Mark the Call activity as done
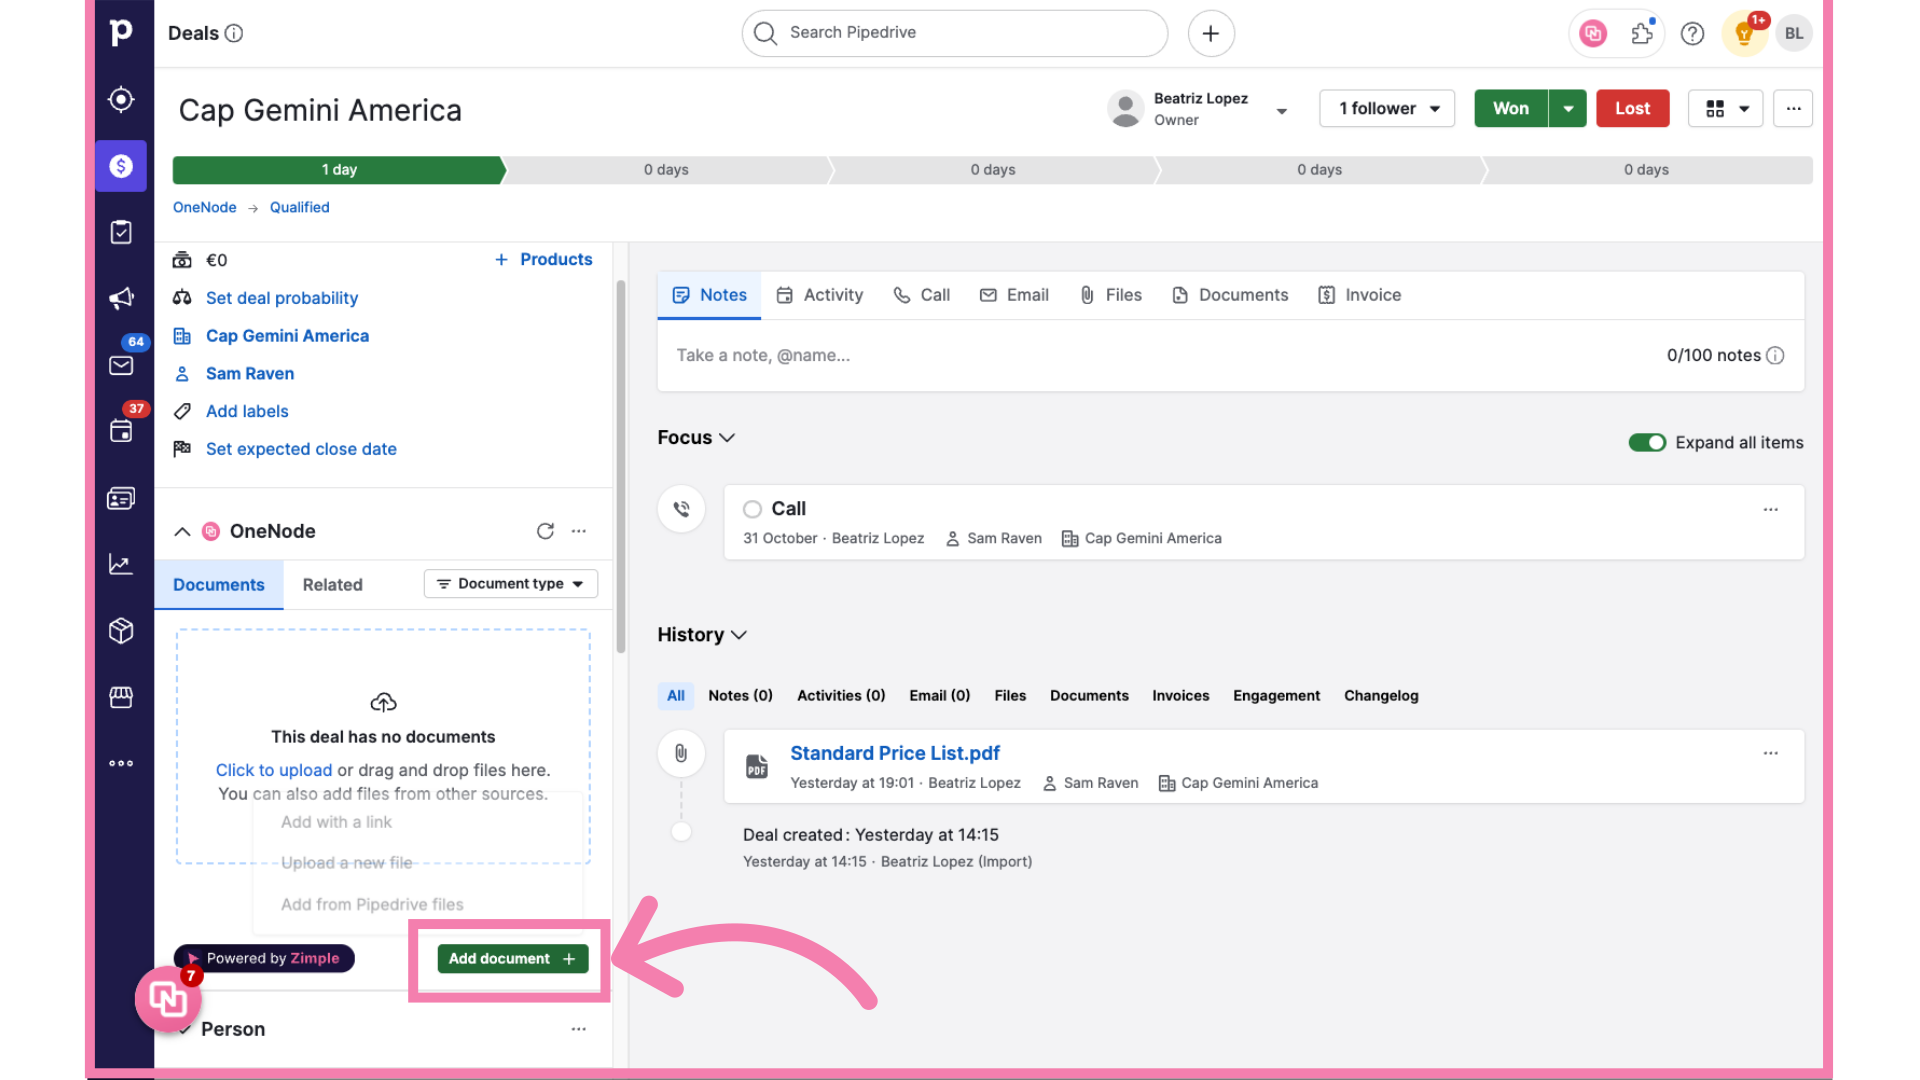 point(752,509)
